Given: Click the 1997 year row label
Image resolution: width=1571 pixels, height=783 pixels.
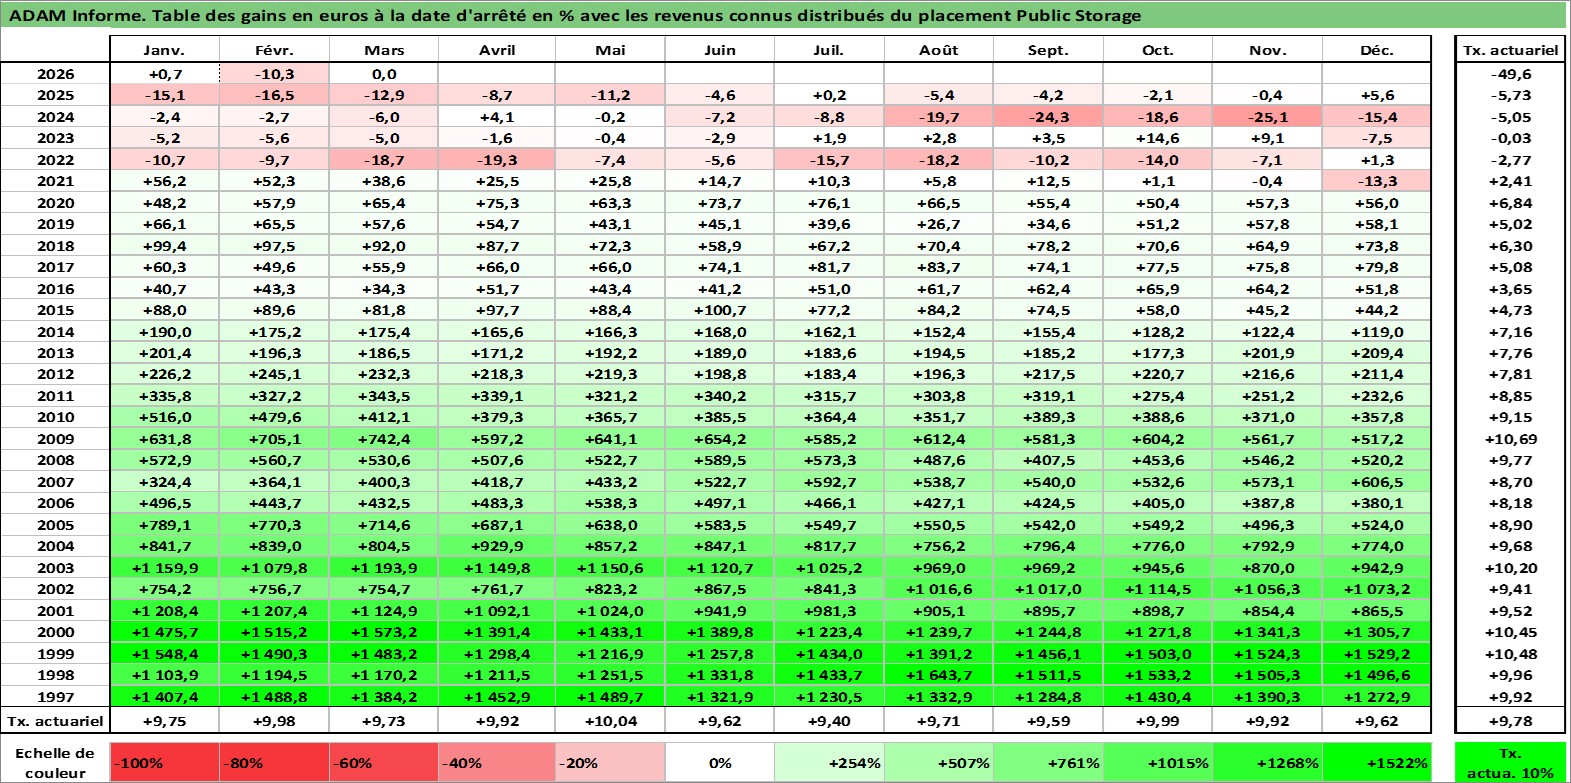Looking at the screenshot, I should pos(55,697).
